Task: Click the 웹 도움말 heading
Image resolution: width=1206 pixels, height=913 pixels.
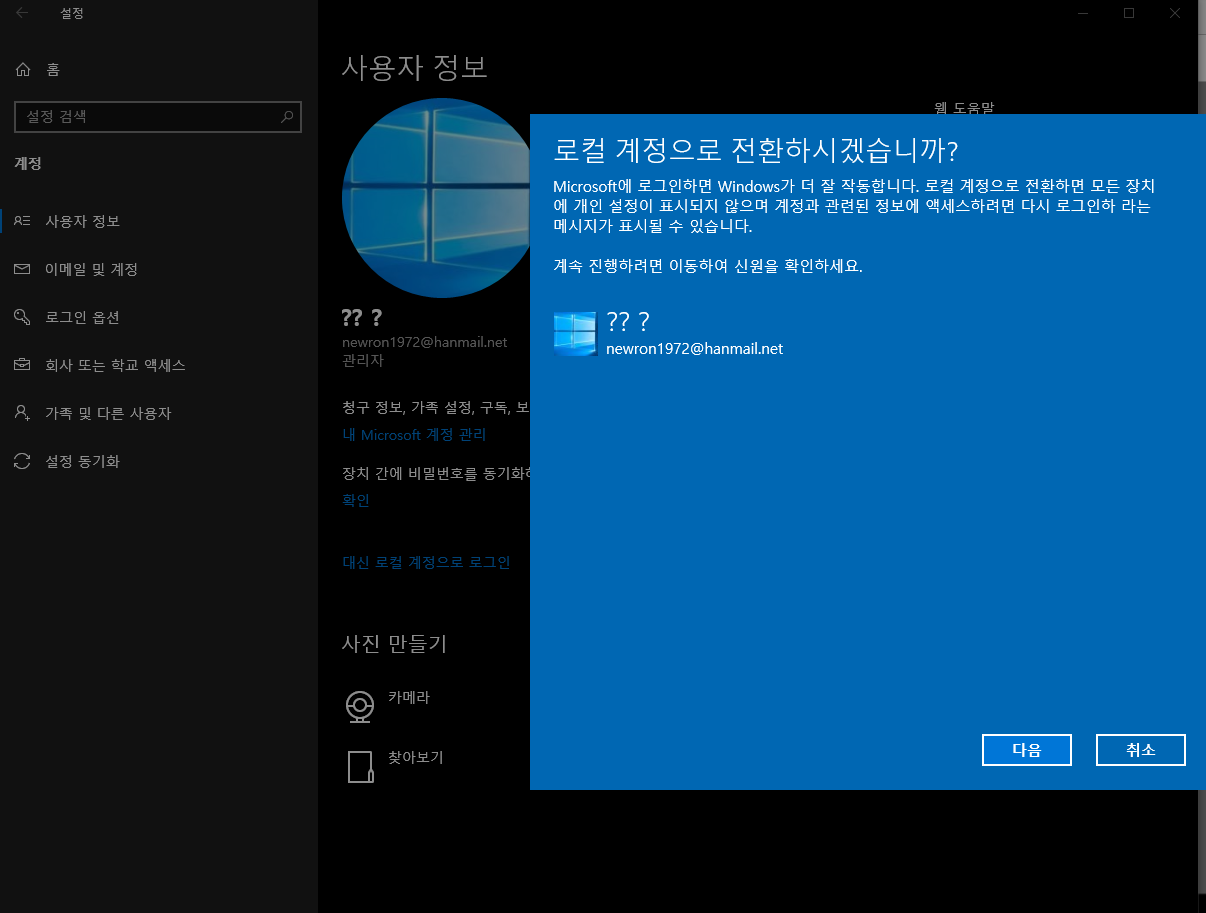Action: pos(964,107)
